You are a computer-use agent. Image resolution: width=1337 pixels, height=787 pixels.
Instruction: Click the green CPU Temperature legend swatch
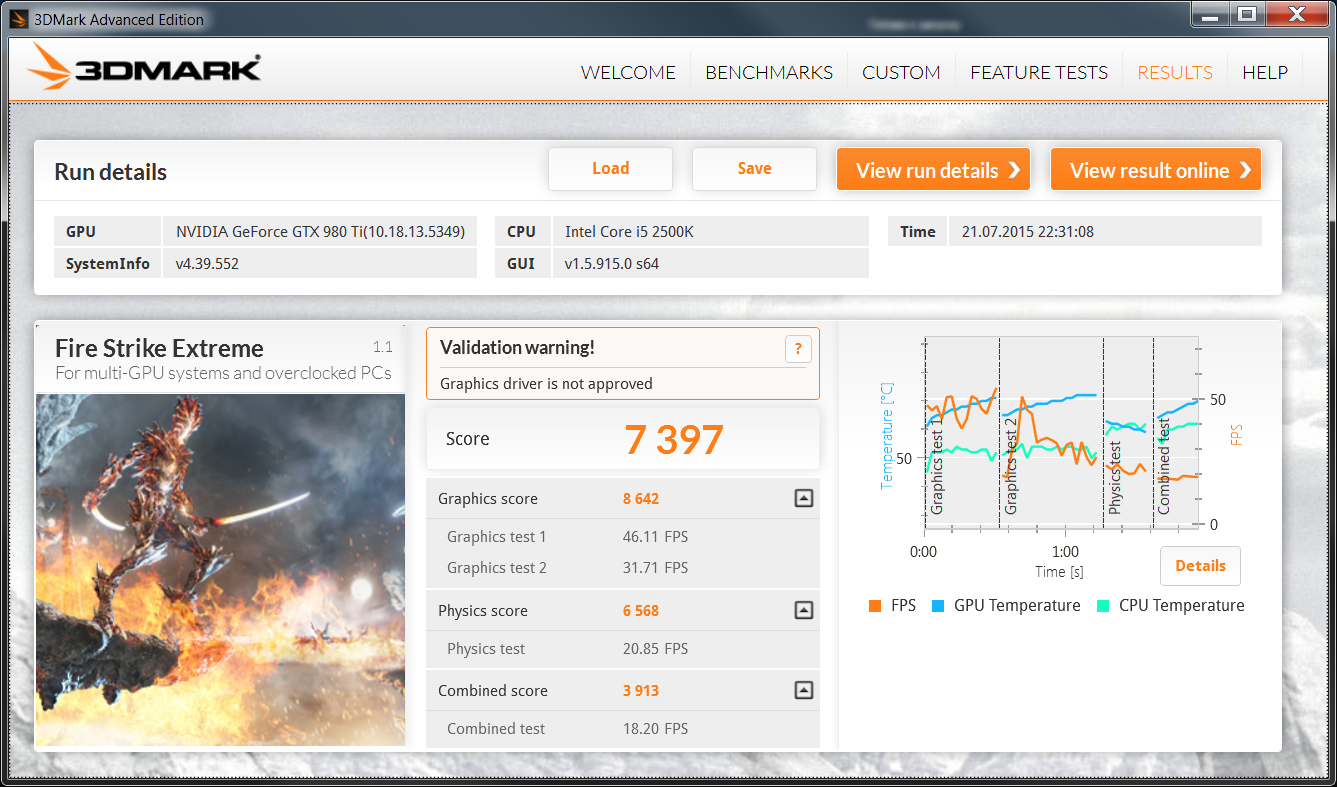click(x=1103, y=605)
